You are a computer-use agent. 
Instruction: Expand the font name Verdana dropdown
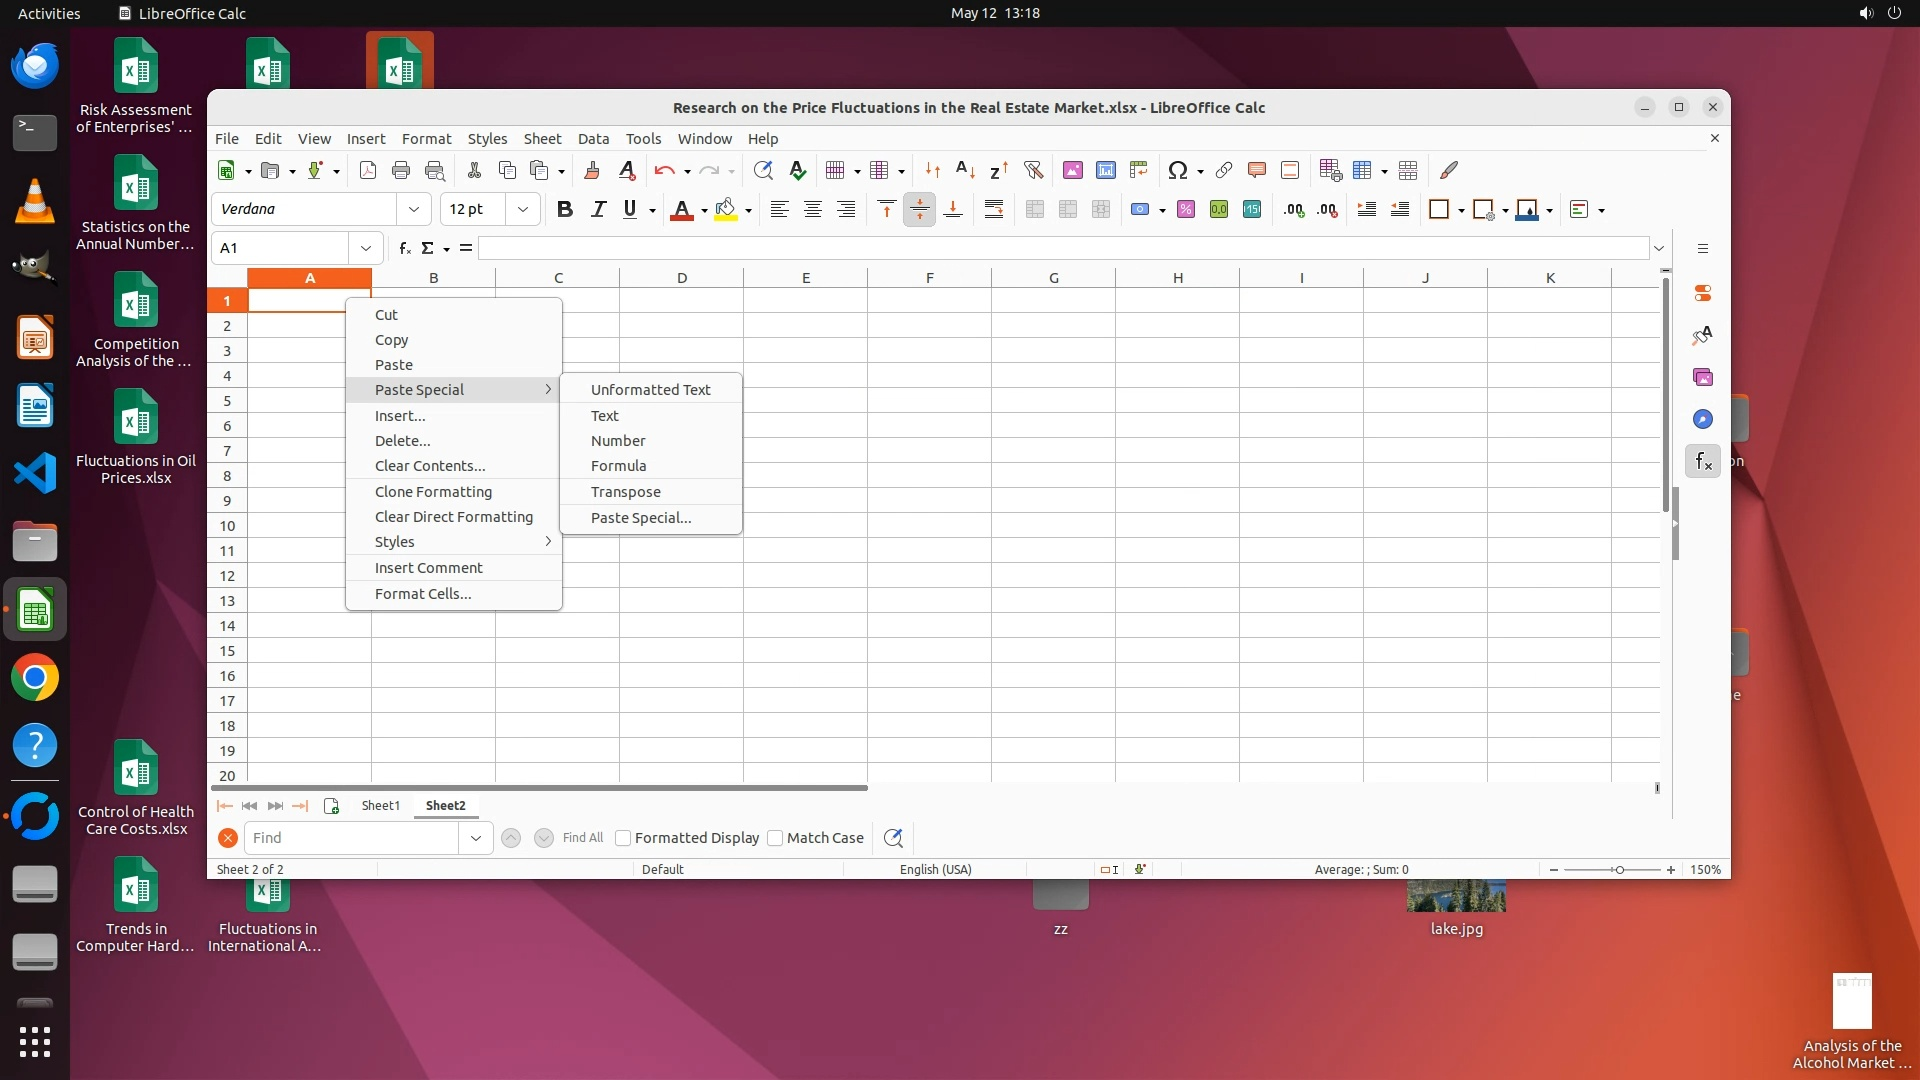point(413,209)
